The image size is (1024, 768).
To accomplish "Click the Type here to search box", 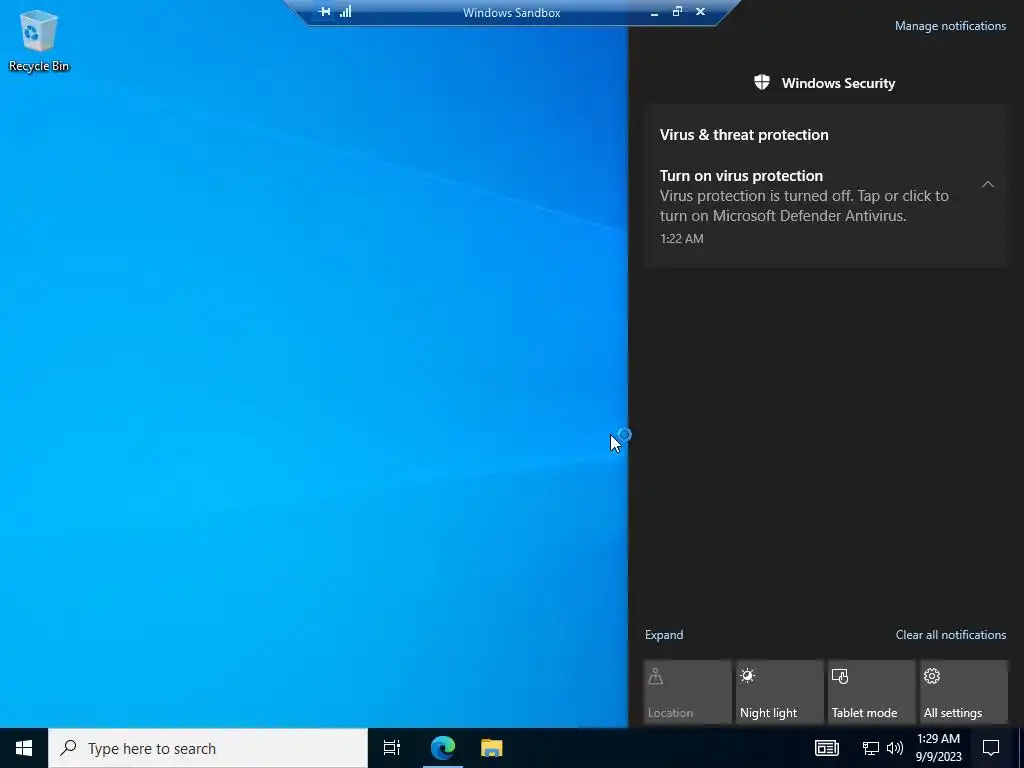I will (208, 748).
